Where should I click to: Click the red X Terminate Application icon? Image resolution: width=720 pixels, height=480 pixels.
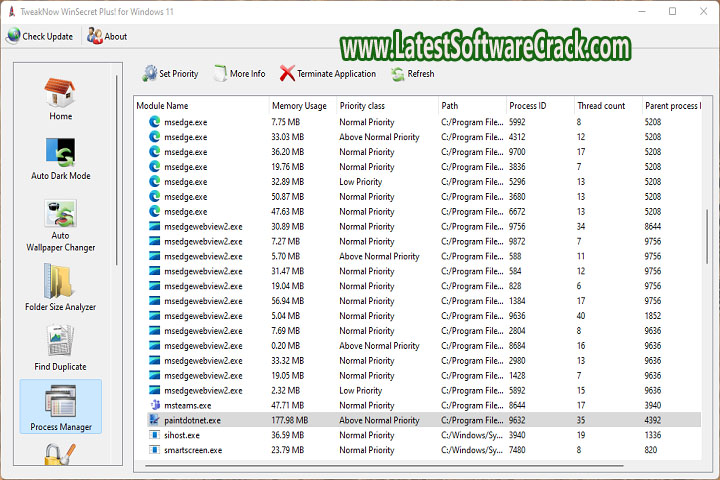287,73
